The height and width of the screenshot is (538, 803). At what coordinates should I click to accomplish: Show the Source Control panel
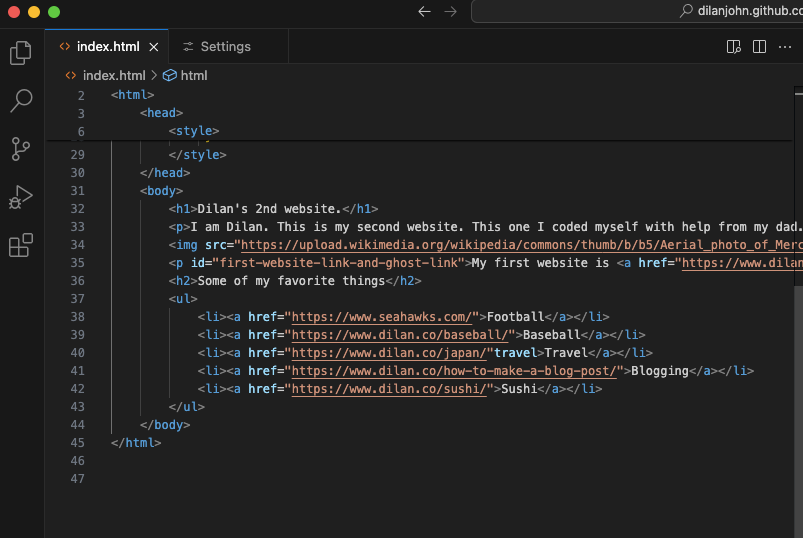(21, 149)
